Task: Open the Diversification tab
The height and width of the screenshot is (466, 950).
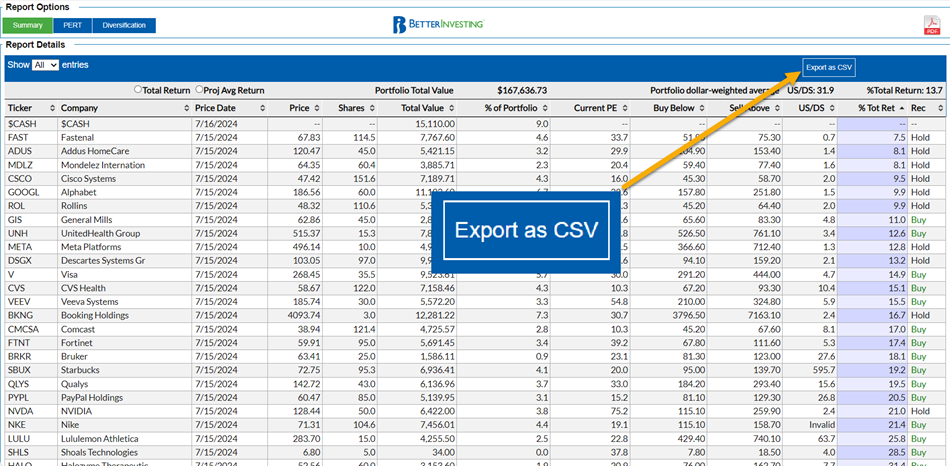Action: (124, 25)
